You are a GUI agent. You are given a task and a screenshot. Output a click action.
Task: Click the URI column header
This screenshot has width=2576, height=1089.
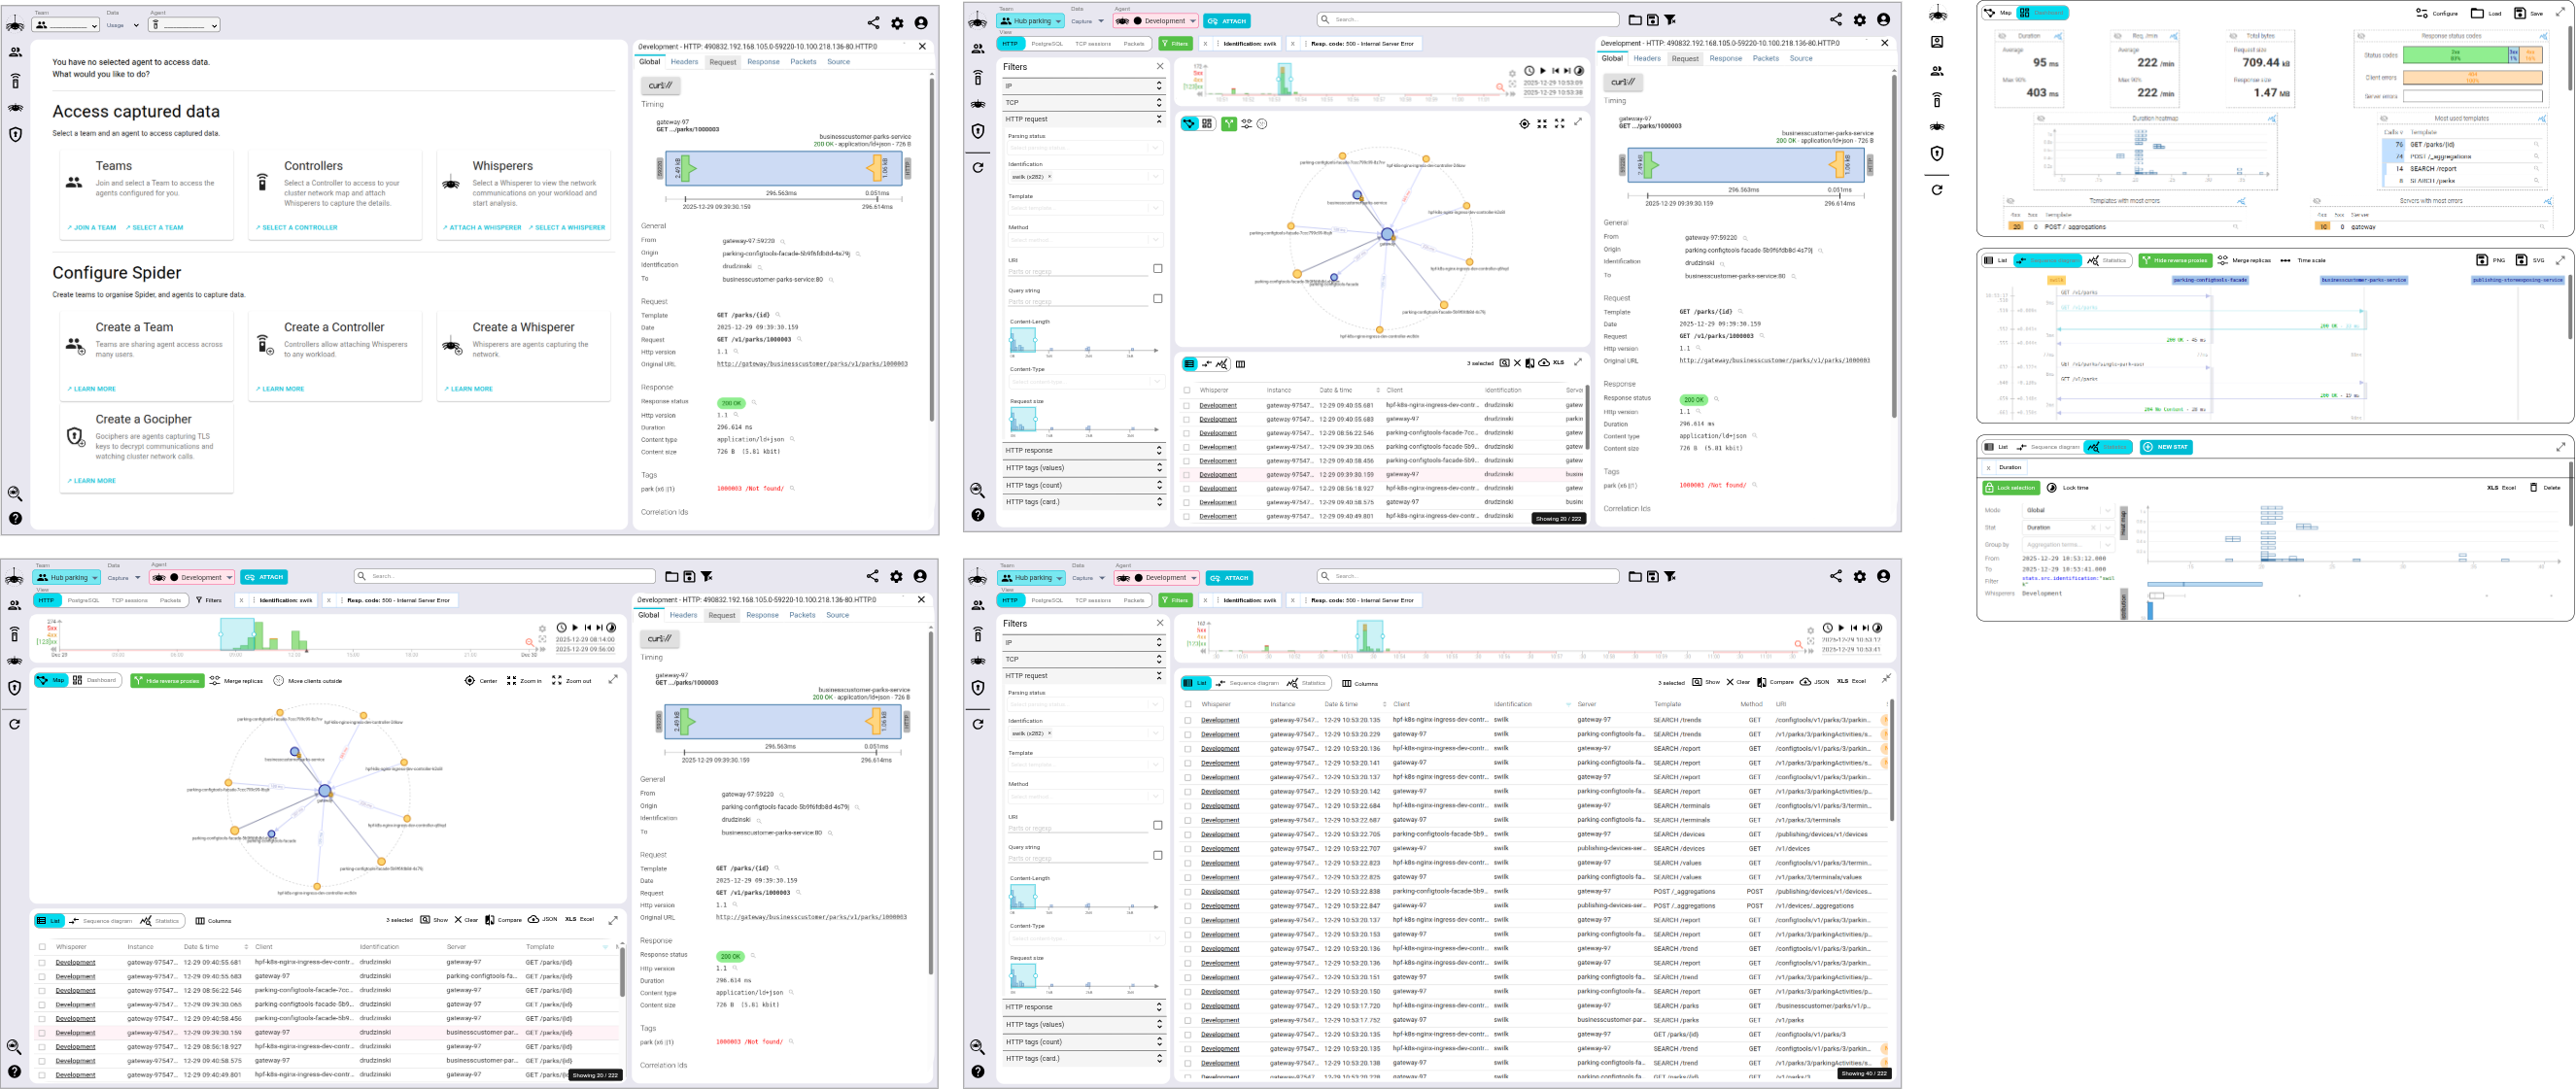(x=1781, y=704)
